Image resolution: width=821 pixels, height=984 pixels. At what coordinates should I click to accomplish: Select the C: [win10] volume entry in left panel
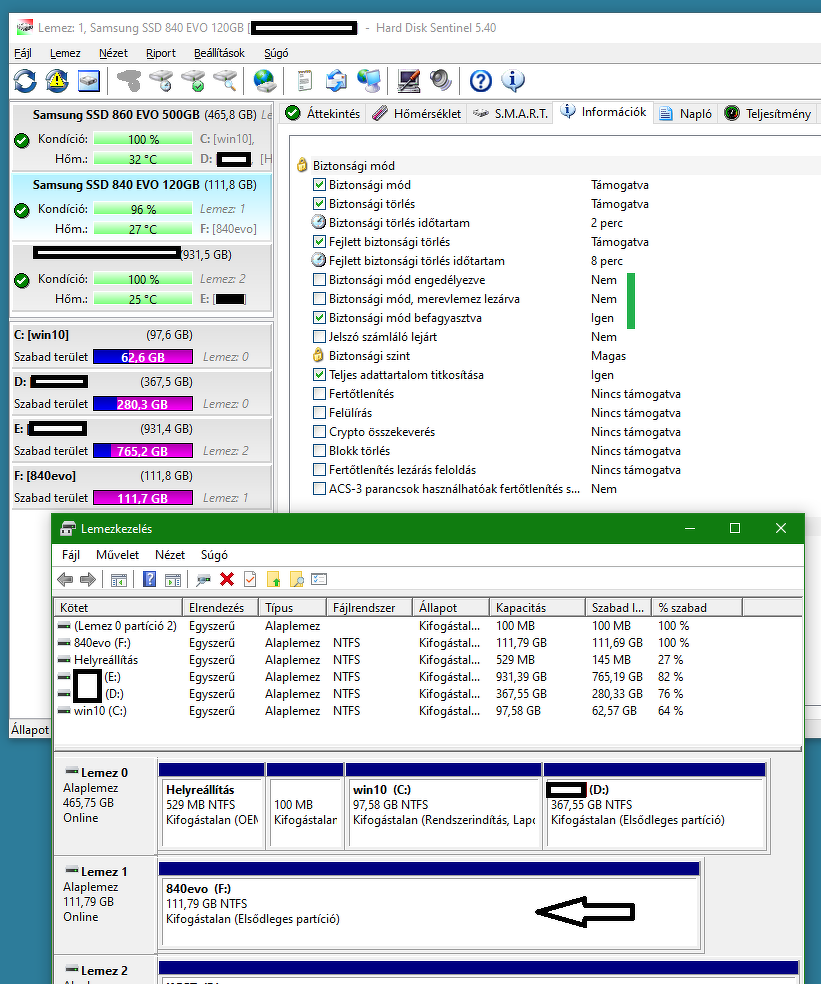(142, 345)
